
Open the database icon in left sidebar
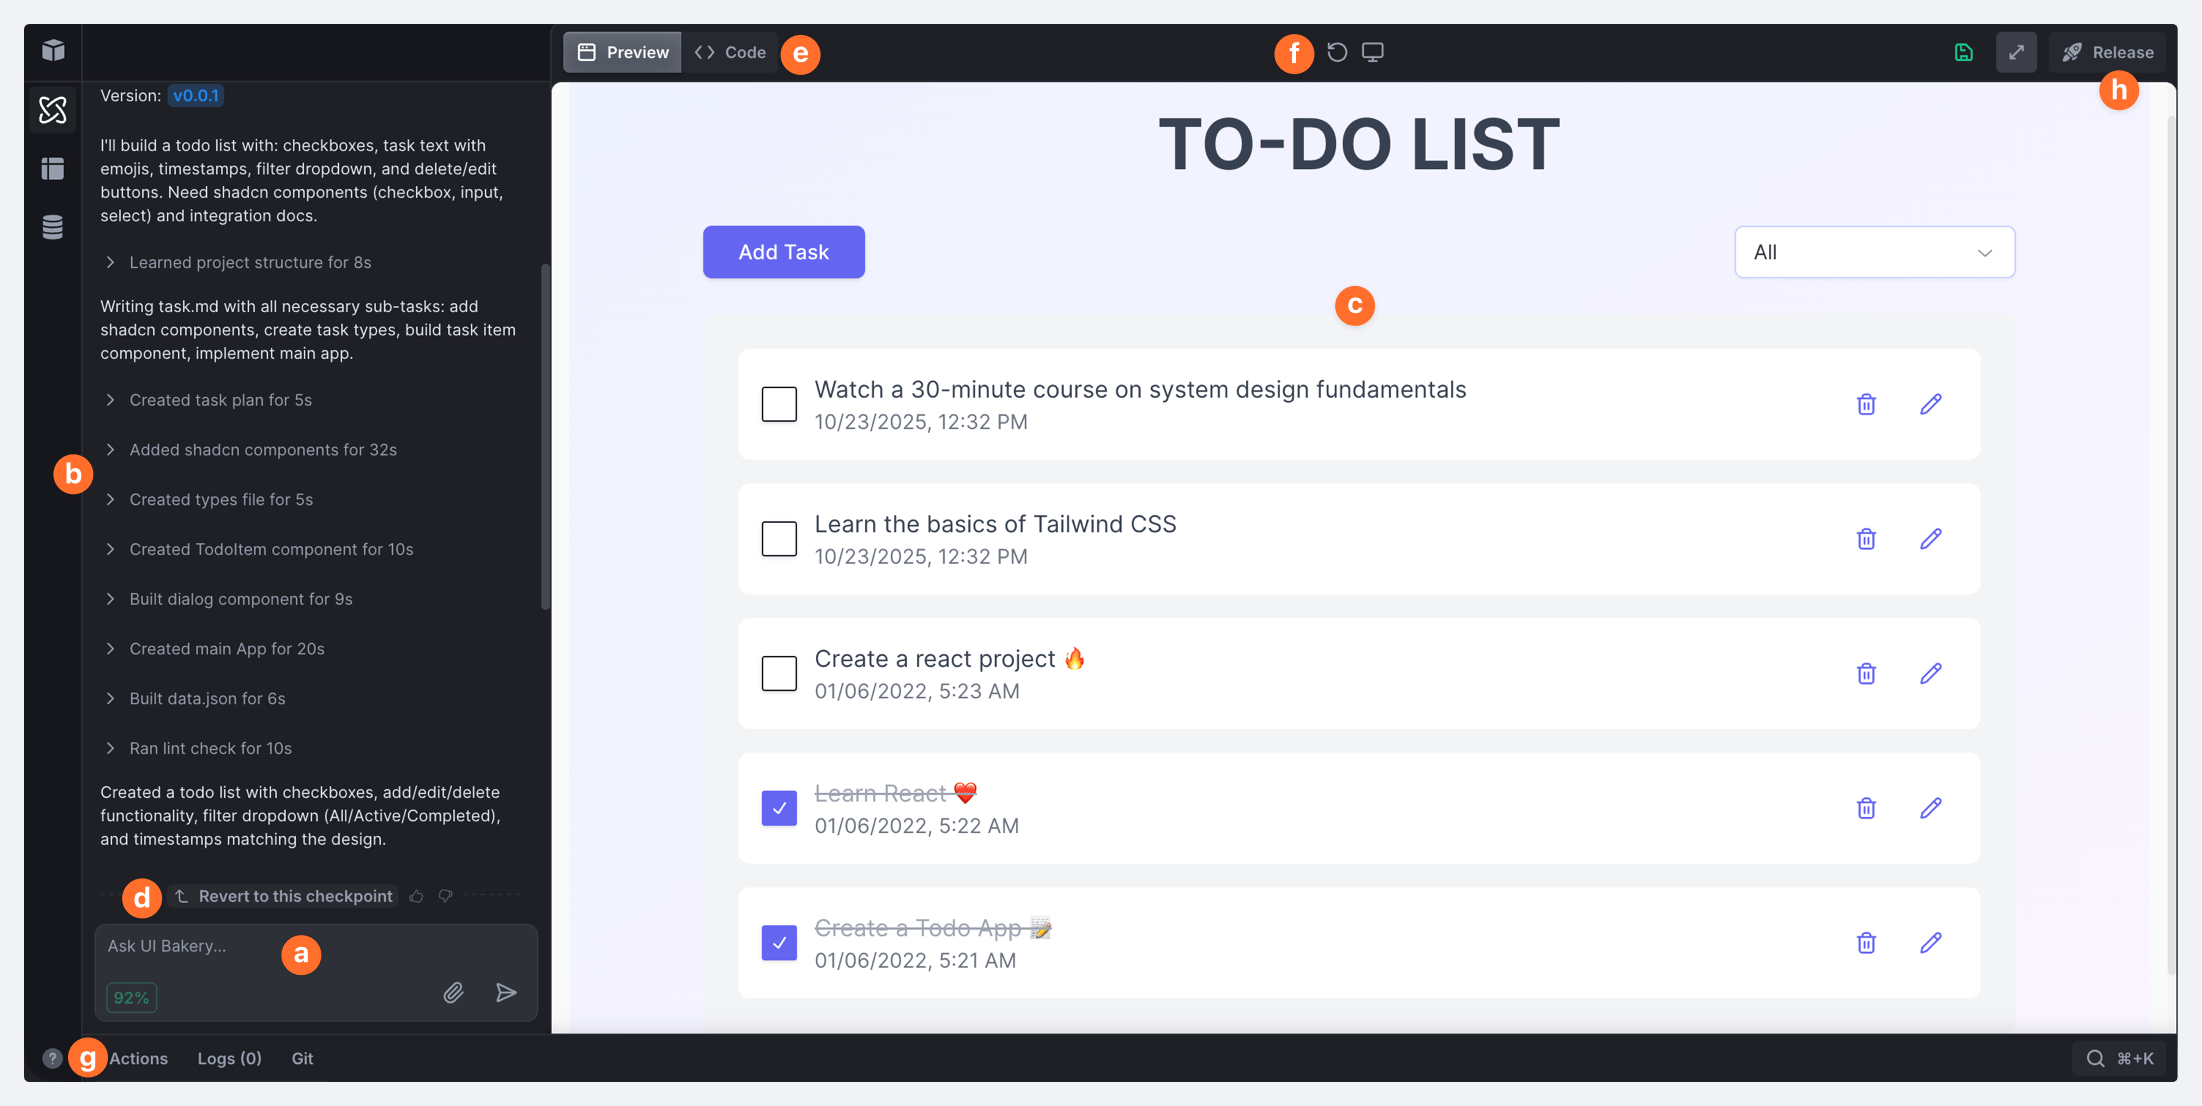[x=53, y=227]
